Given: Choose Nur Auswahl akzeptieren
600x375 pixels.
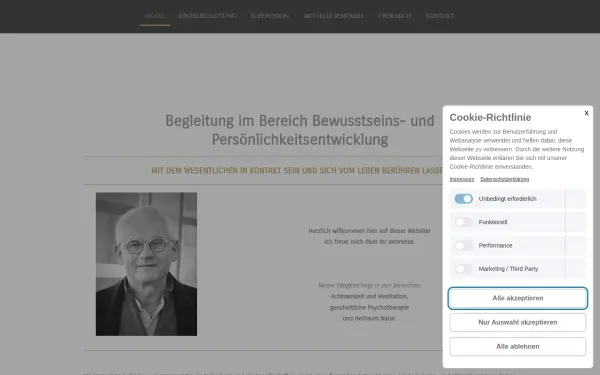Looking at the screenshot, I should click(x=518, y=322).
